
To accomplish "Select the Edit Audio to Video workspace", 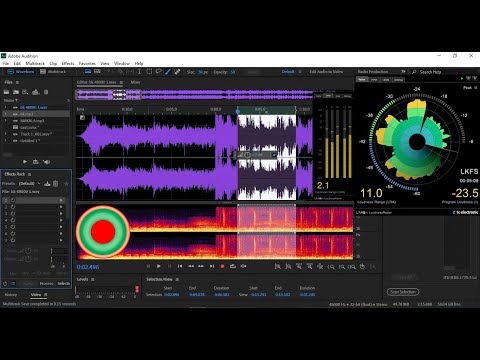I will tap(326, 72).
